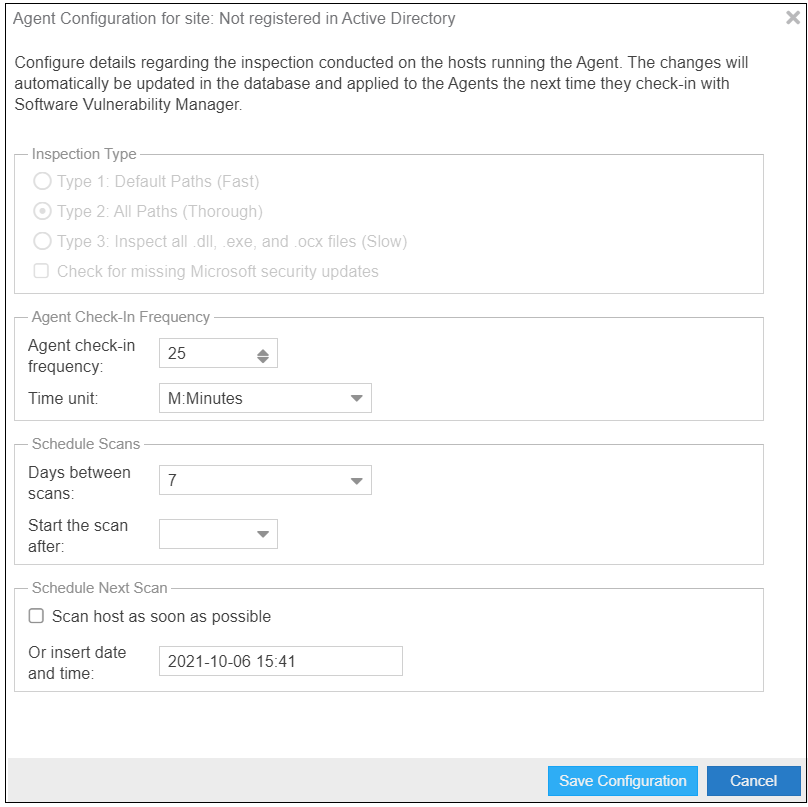This screenshot has height=807, width=808.
Task: Tick the Scan host as soon as possible checkbox
Action: [x=37, y=616]
